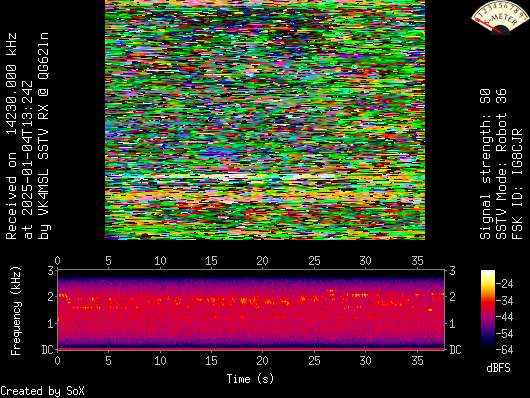Click the 'FSK ID: IG8CJR' label
The width and height of the screenshot is (530, 398).
[517, 183]
